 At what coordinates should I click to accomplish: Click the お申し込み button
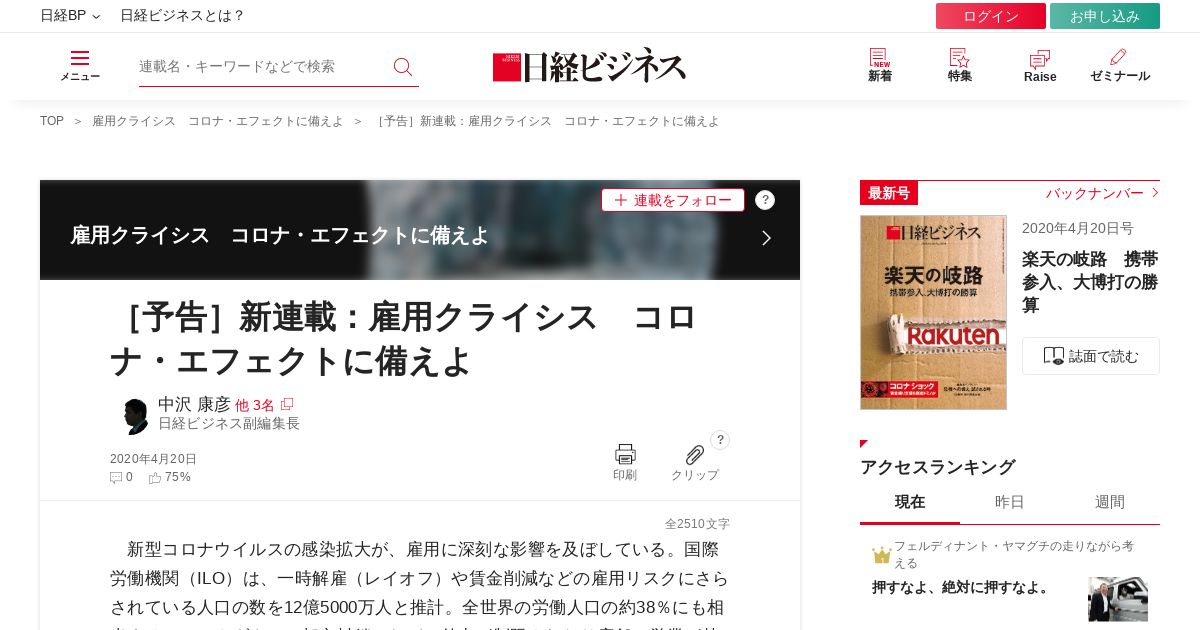click(x=1105, y=16)
